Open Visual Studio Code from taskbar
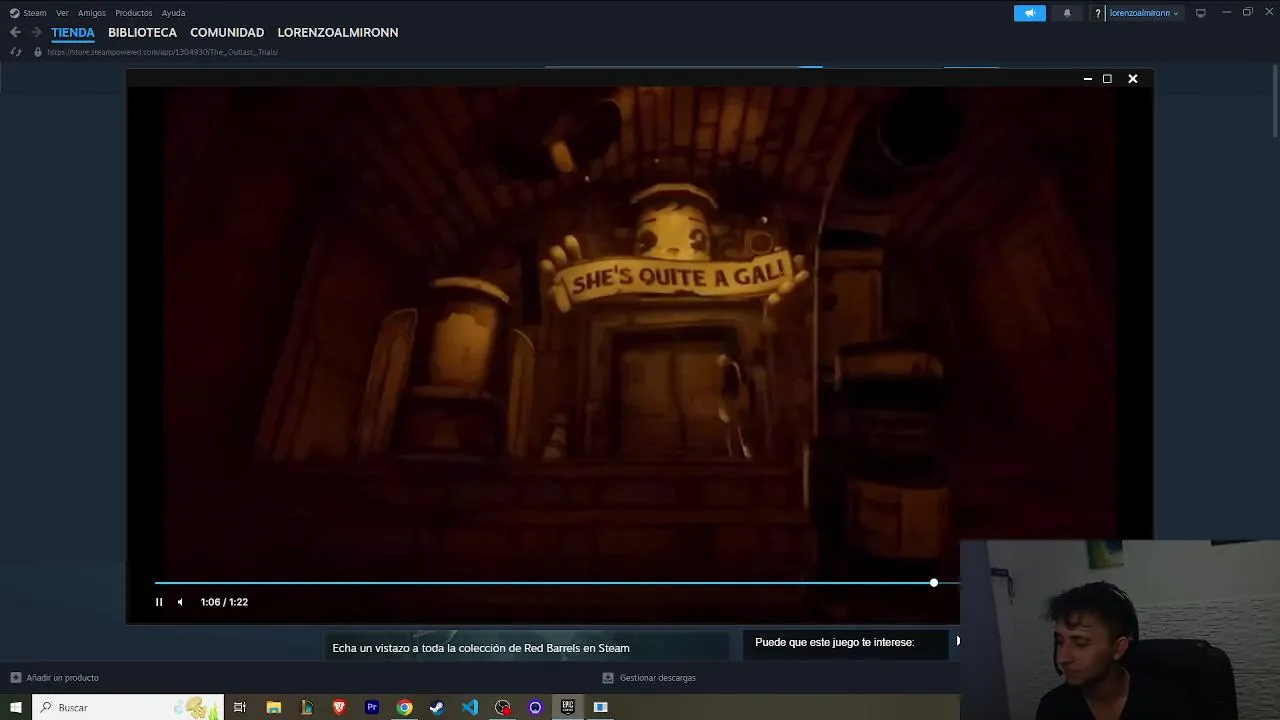 tap(470, 707)
